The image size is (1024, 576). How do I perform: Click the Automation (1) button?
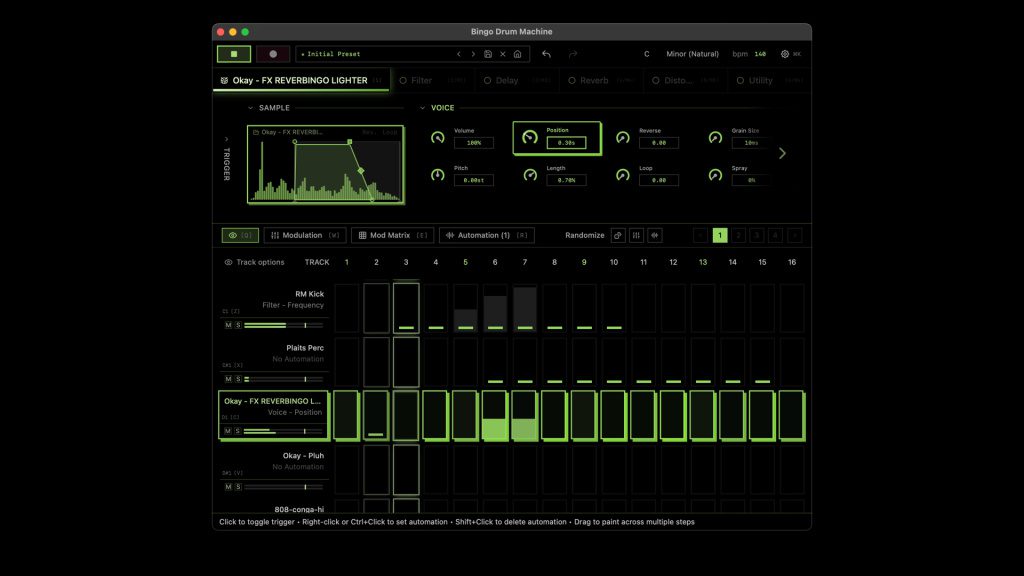click(486, 236)
